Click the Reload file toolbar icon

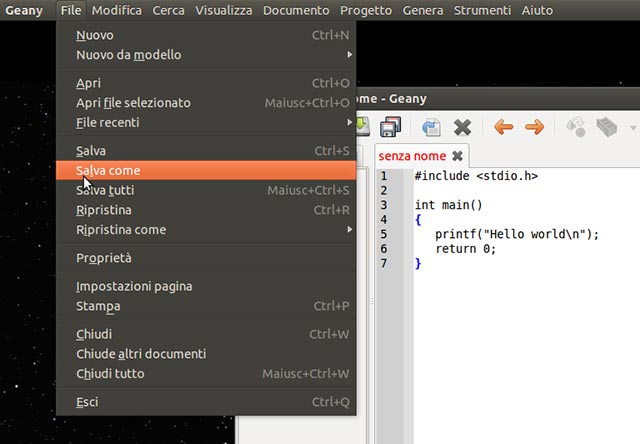[x=431, y=127]
